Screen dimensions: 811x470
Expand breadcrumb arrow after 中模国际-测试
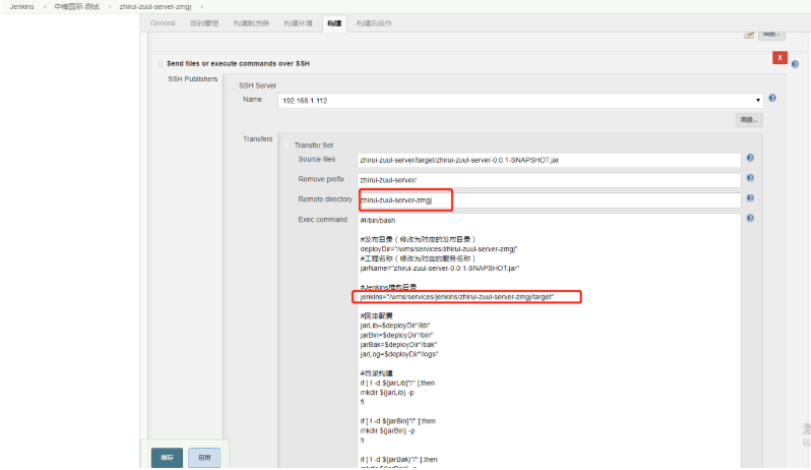point(110,7)
